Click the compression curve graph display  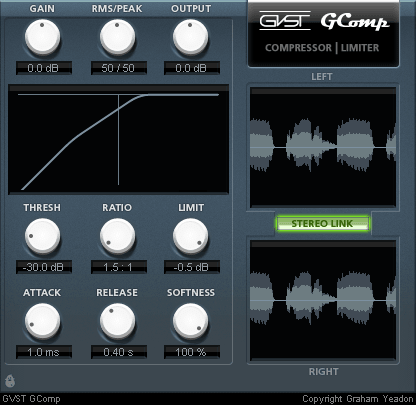118,139
